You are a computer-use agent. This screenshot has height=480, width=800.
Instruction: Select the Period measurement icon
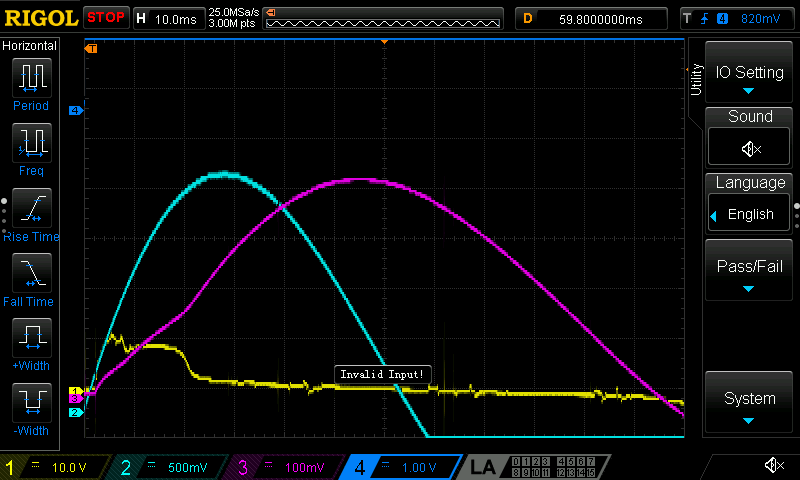[30, 78]
